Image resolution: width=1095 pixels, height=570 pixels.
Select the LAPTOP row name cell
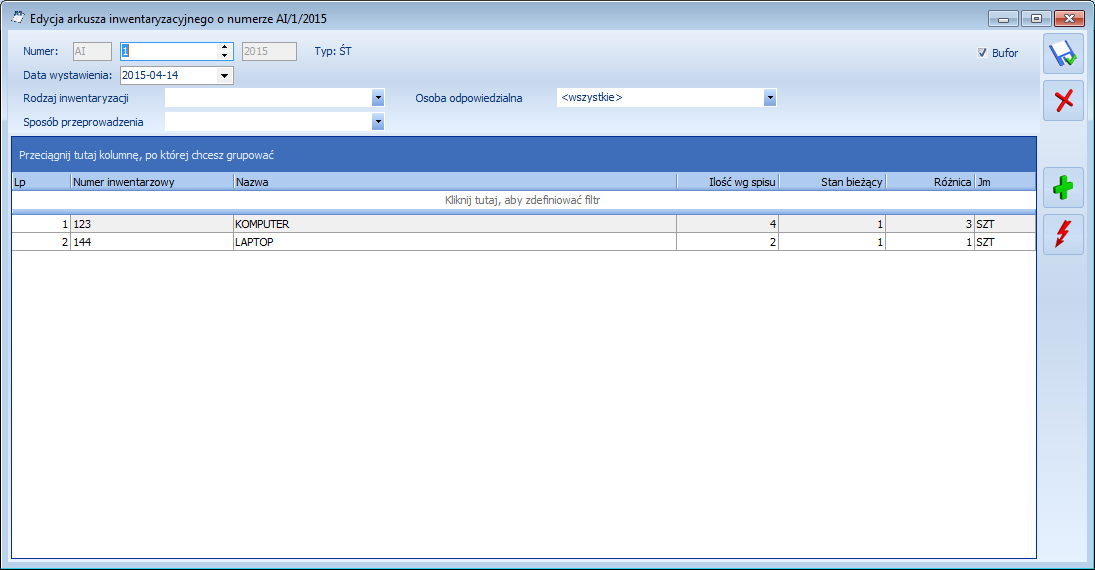455,242
